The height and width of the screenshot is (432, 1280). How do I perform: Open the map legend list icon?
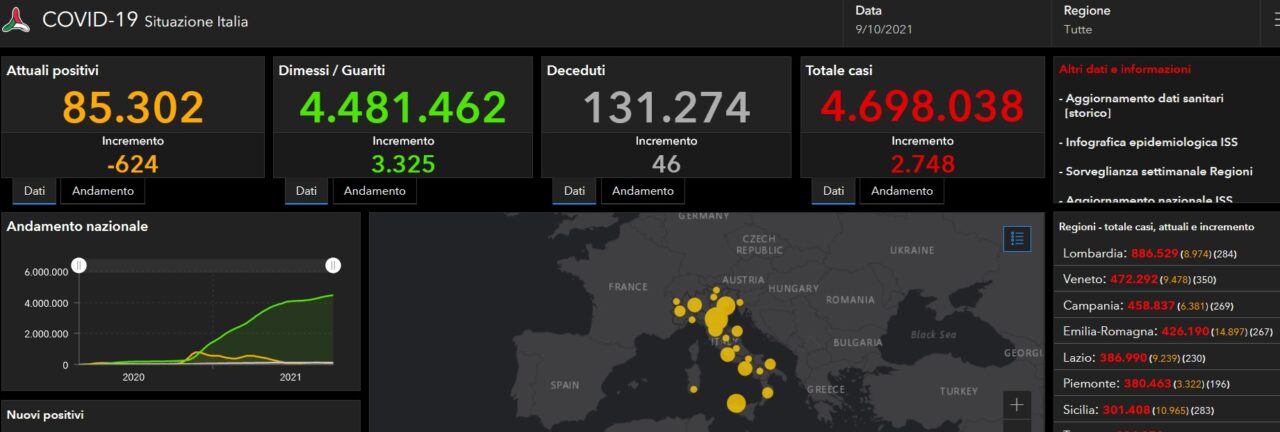click(1017, 239)
